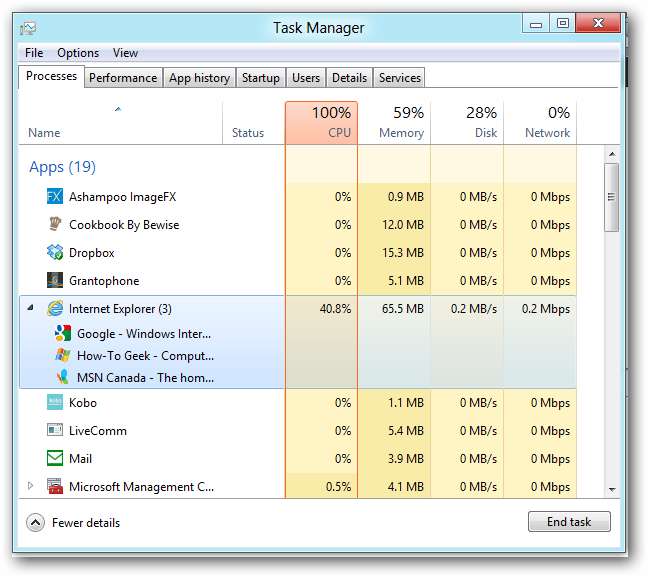The image size is (650, 577).
Task: Click the Google tab favicon
Action: pyautogui.click(x=63, y=333)
